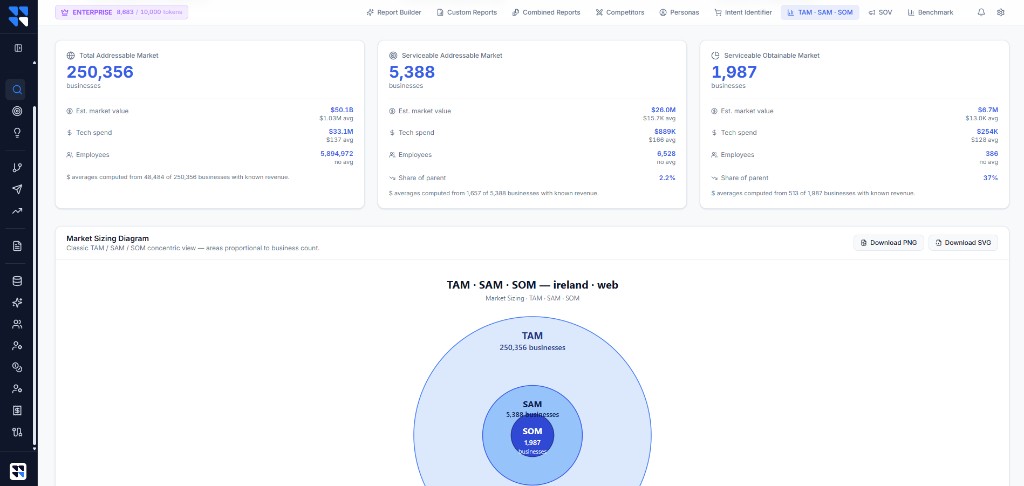
Task: Open the workflow route sidebar icon
Action: pos(18,432)
